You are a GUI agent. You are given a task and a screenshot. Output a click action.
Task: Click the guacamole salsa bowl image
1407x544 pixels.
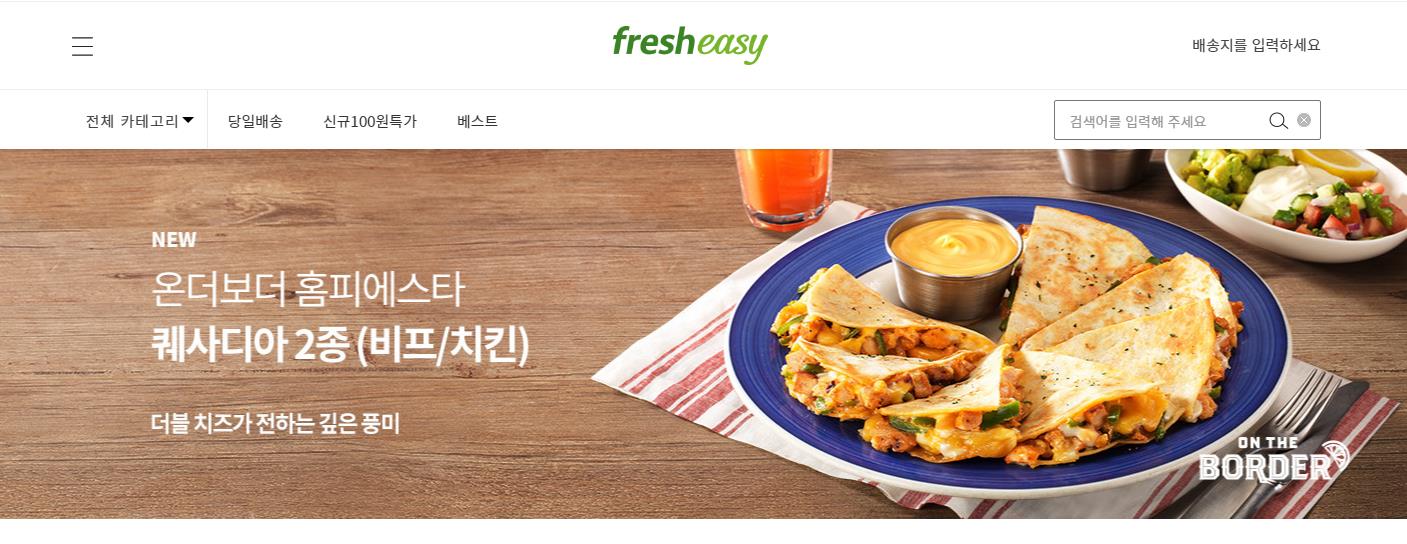[1286, 200]
